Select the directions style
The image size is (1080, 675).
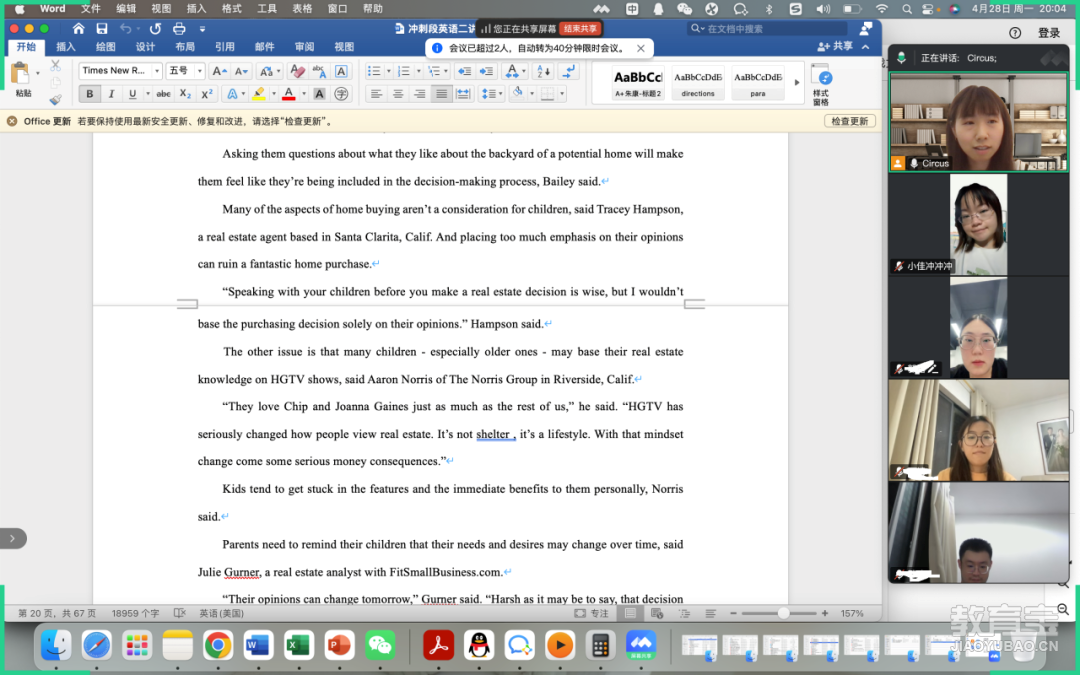coord(698,83)
